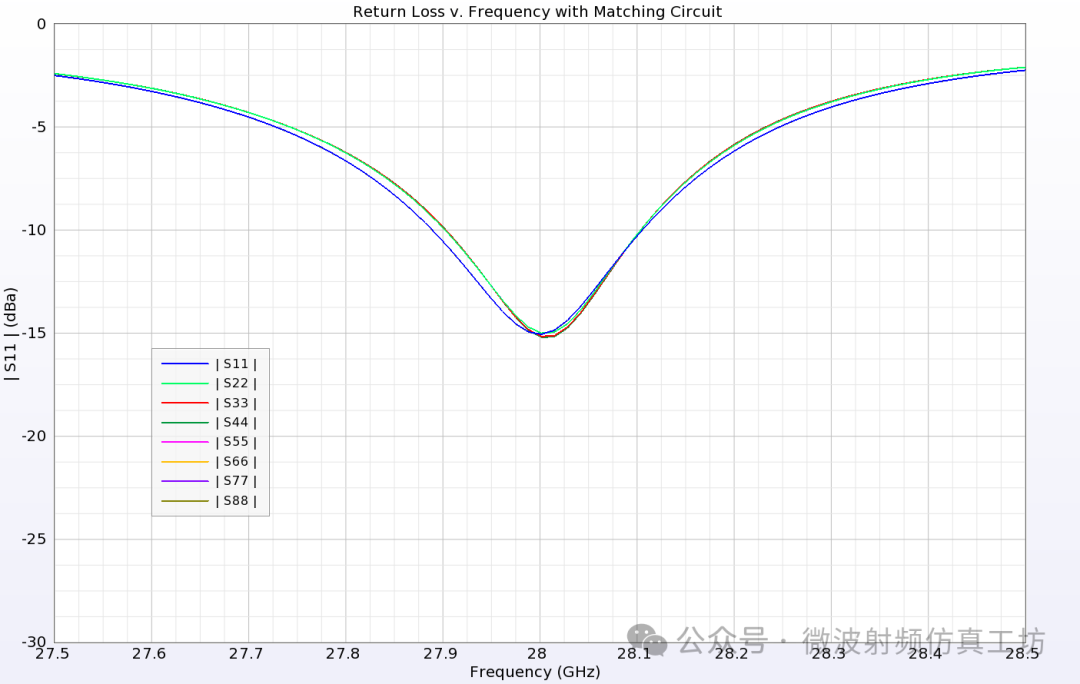Select the | S44 | legend label
This screenshot has width=1080, height=684.
coord(236,422)
